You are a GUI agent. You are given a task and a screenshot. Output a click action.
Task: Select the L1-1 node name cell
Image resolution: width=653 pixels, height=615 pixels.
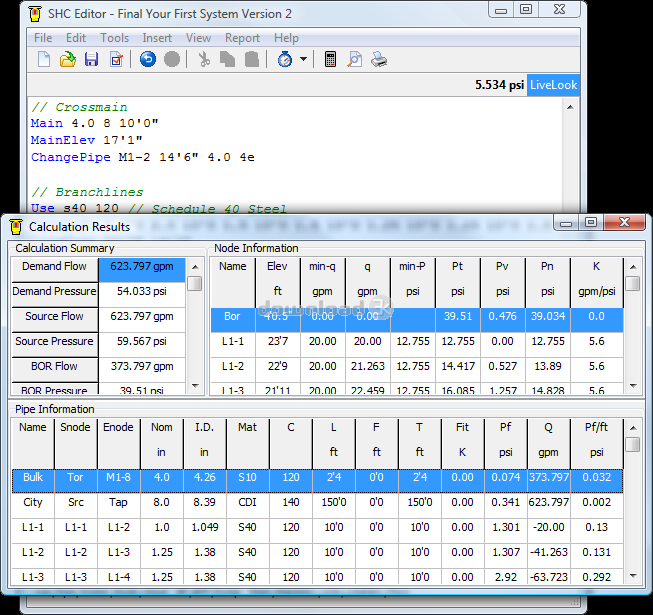pyautogui.click(x=232, y=345)
